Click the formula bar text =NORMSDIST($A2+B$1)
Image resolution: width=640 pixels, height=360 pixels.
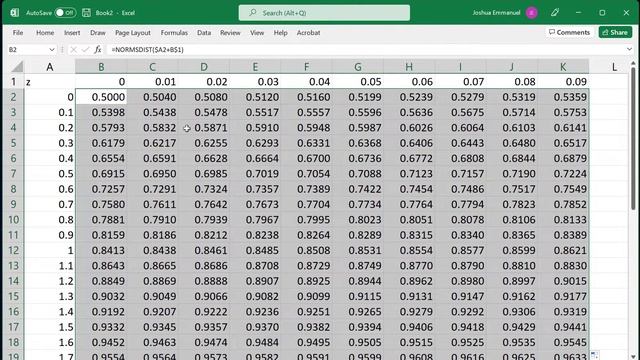pos(147,49)
